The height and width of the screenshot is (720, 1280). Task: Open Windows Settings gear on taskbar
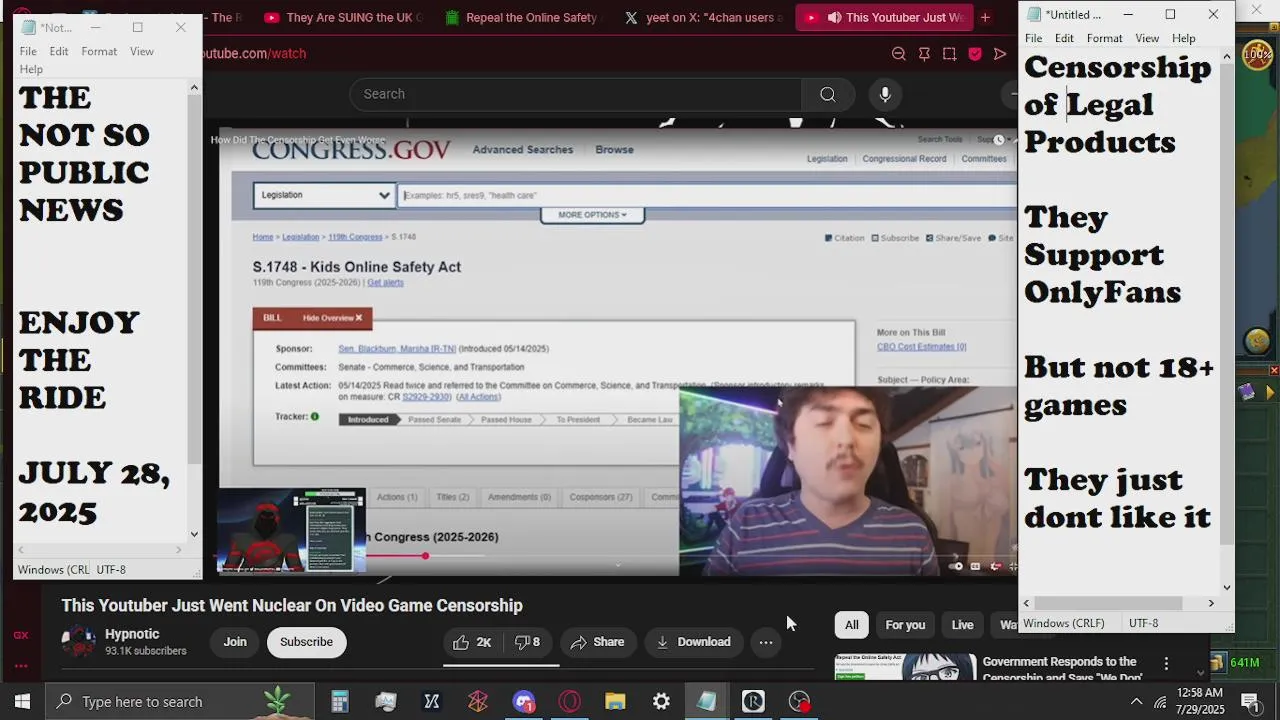661,702
